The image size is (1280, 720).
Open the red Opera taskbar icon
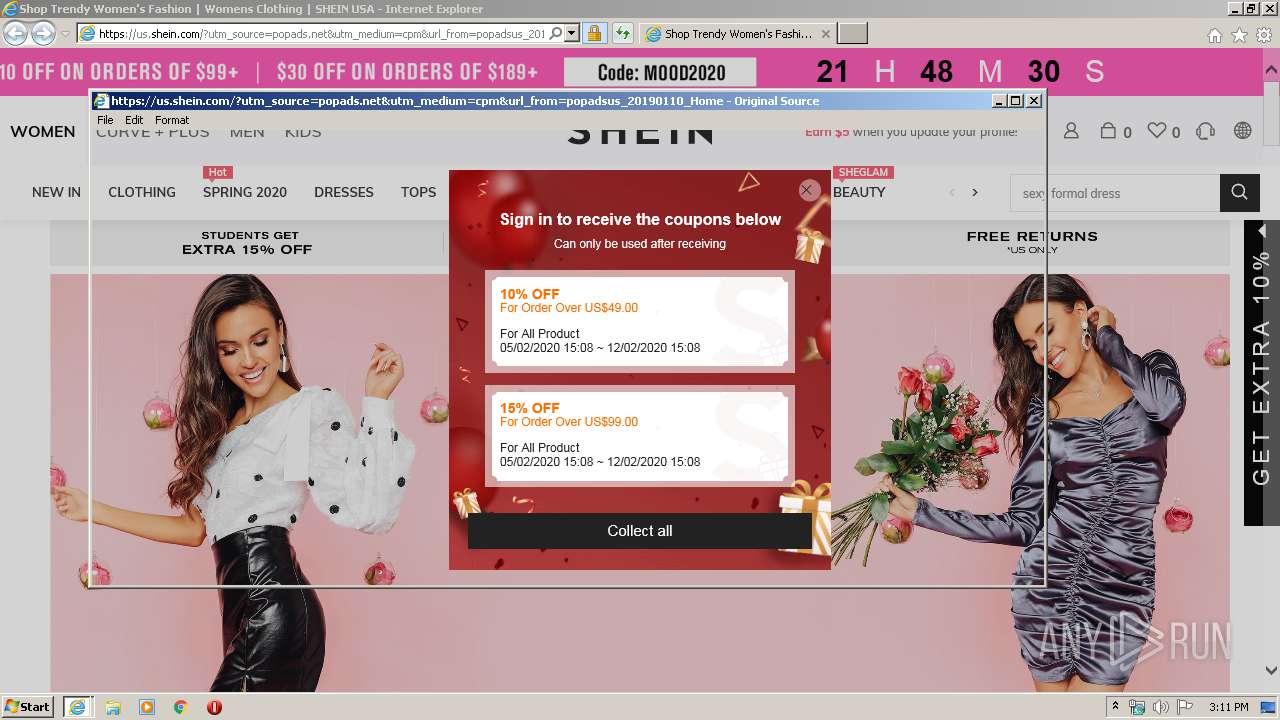pyautogui.click(x=214, y=707)
